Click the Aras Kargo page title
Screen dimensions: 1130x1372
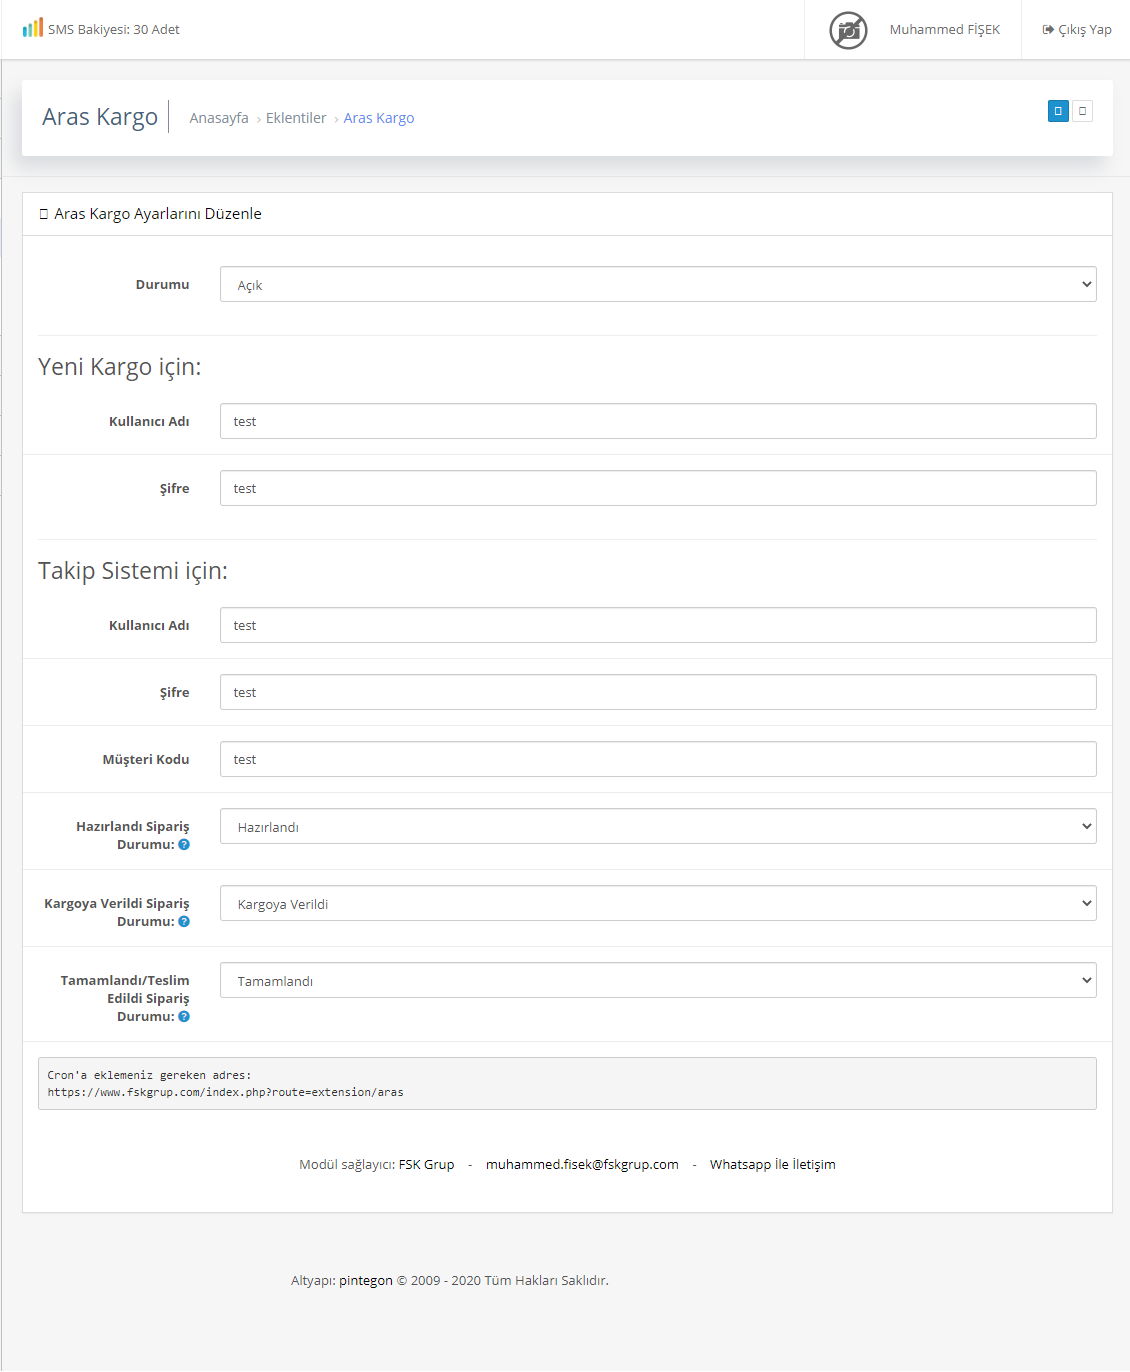[x=100, y=117]
